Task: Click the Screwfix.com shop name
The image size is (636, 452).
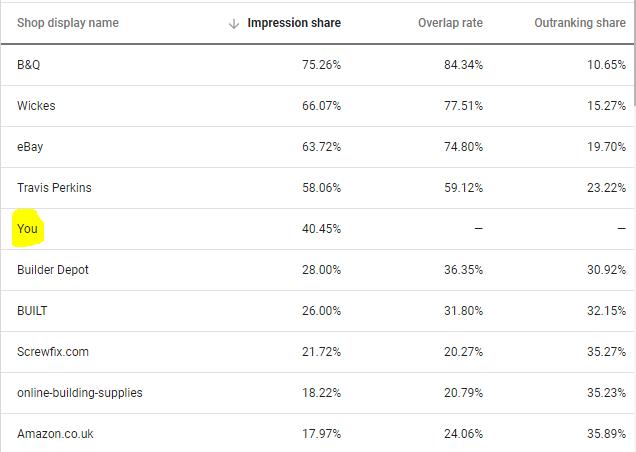Action: 52,352
